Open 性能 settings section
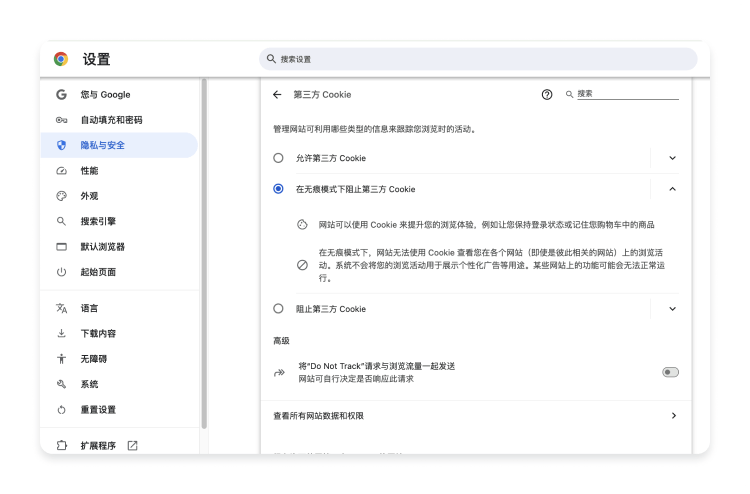 coord(119,171)
